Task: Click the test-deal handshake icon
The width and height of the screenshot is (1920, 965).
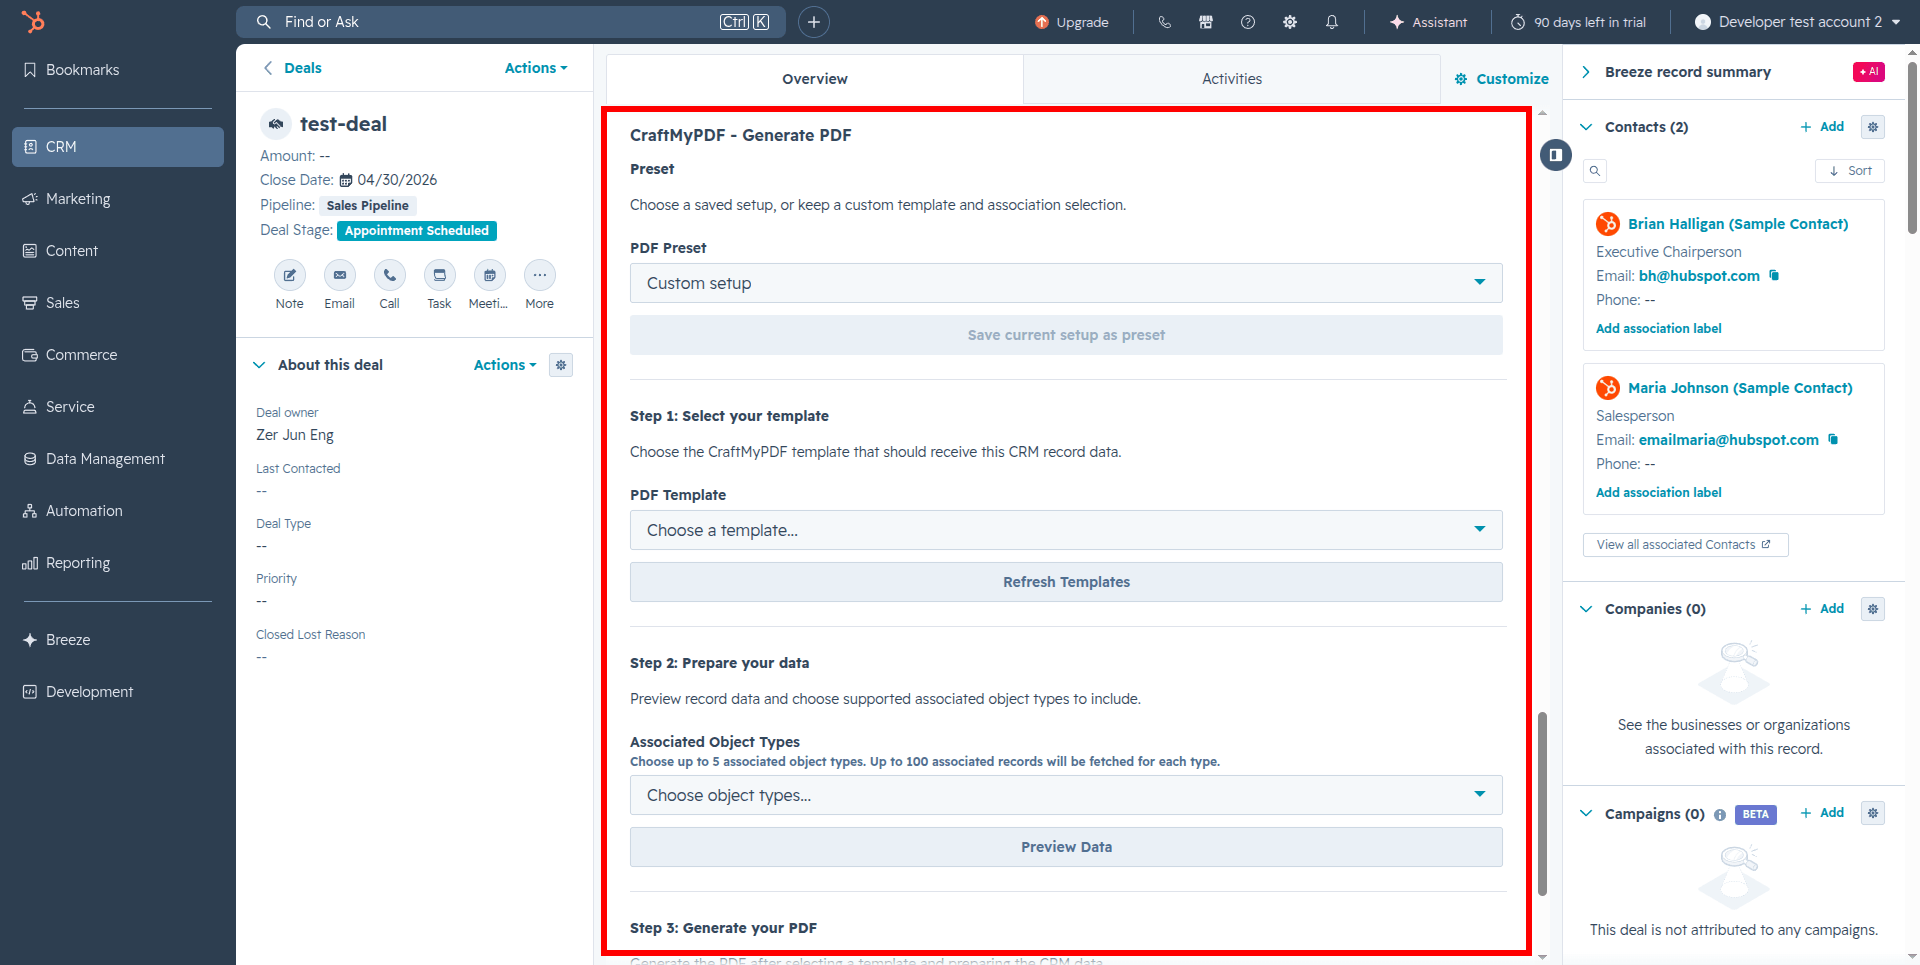Action: click(276, 124)
